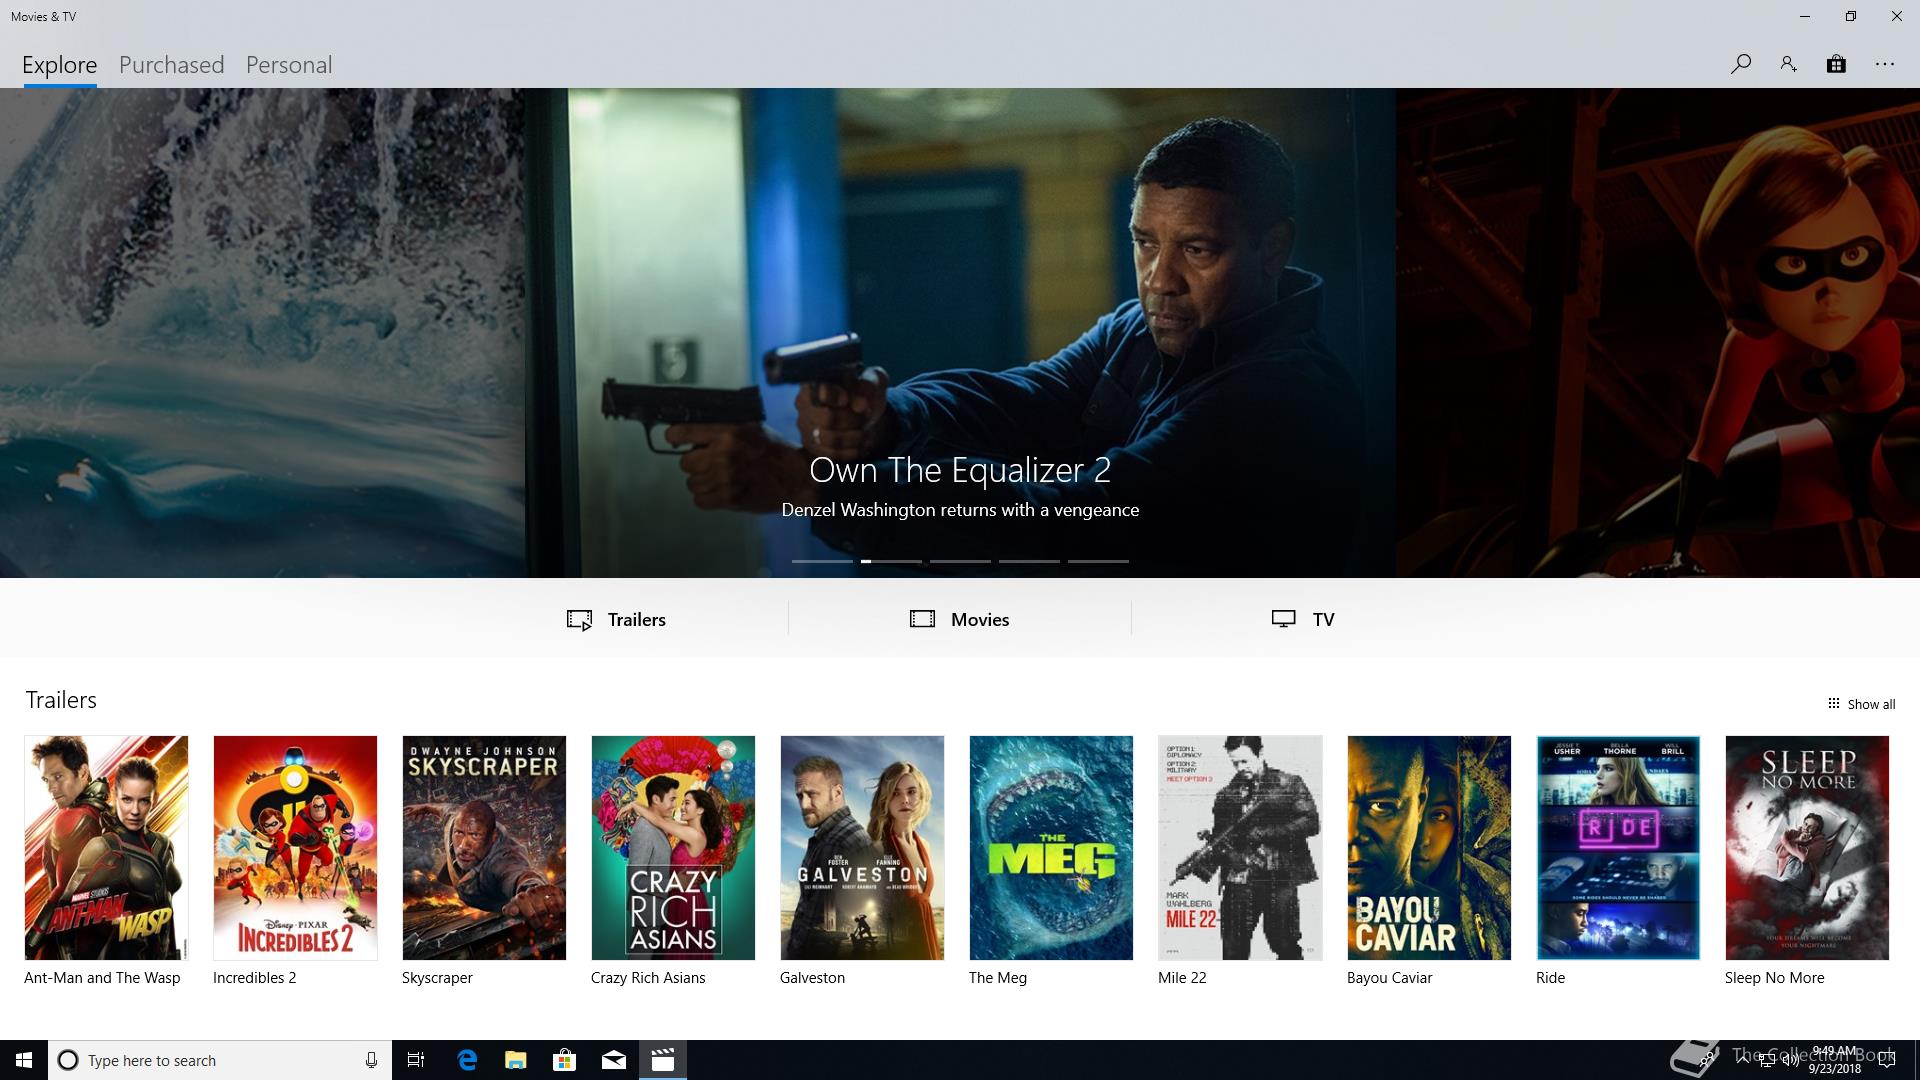Open the Store shopping bag icon
Viewport: 1920px width, 1080px height.
pos(1836,64)
